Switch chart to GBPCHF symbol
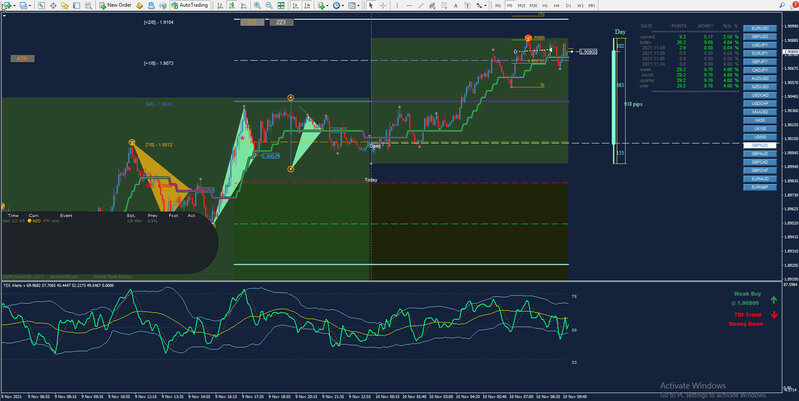799x401 pixels. 760,170
